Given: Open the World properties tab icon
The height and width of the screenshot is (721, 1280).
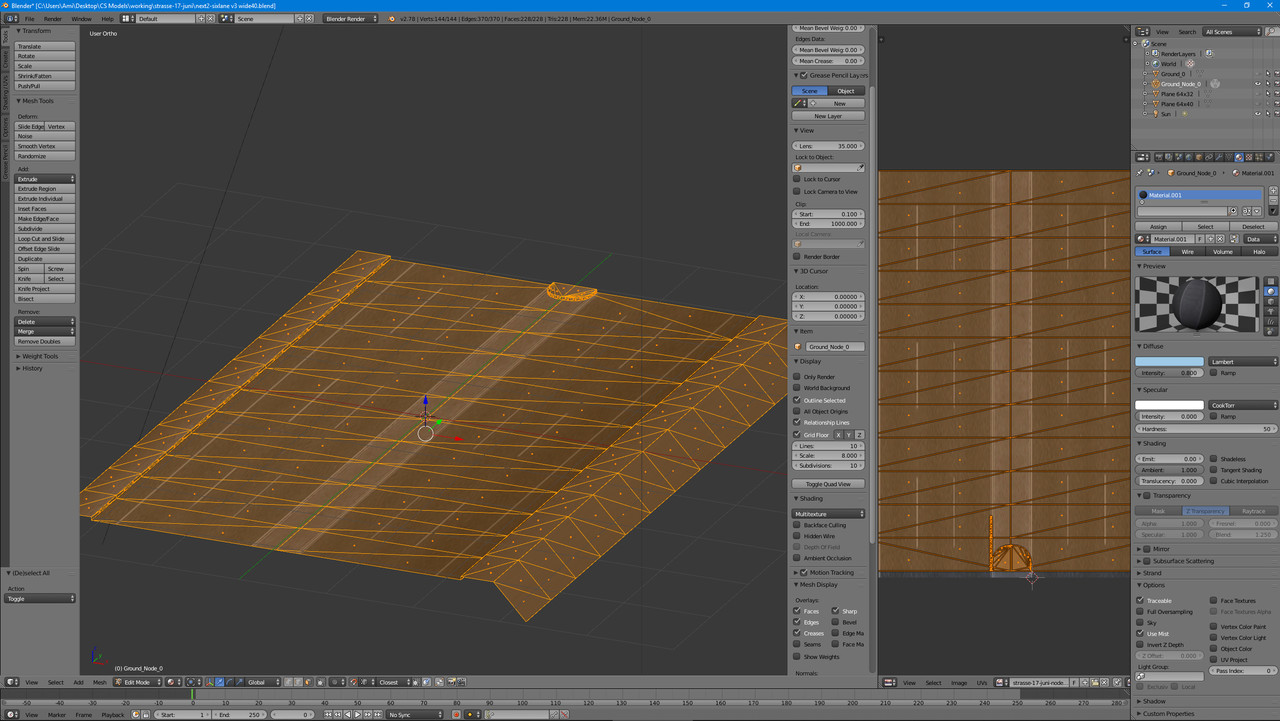Looking at the screenshot, I should [1188, 157].
